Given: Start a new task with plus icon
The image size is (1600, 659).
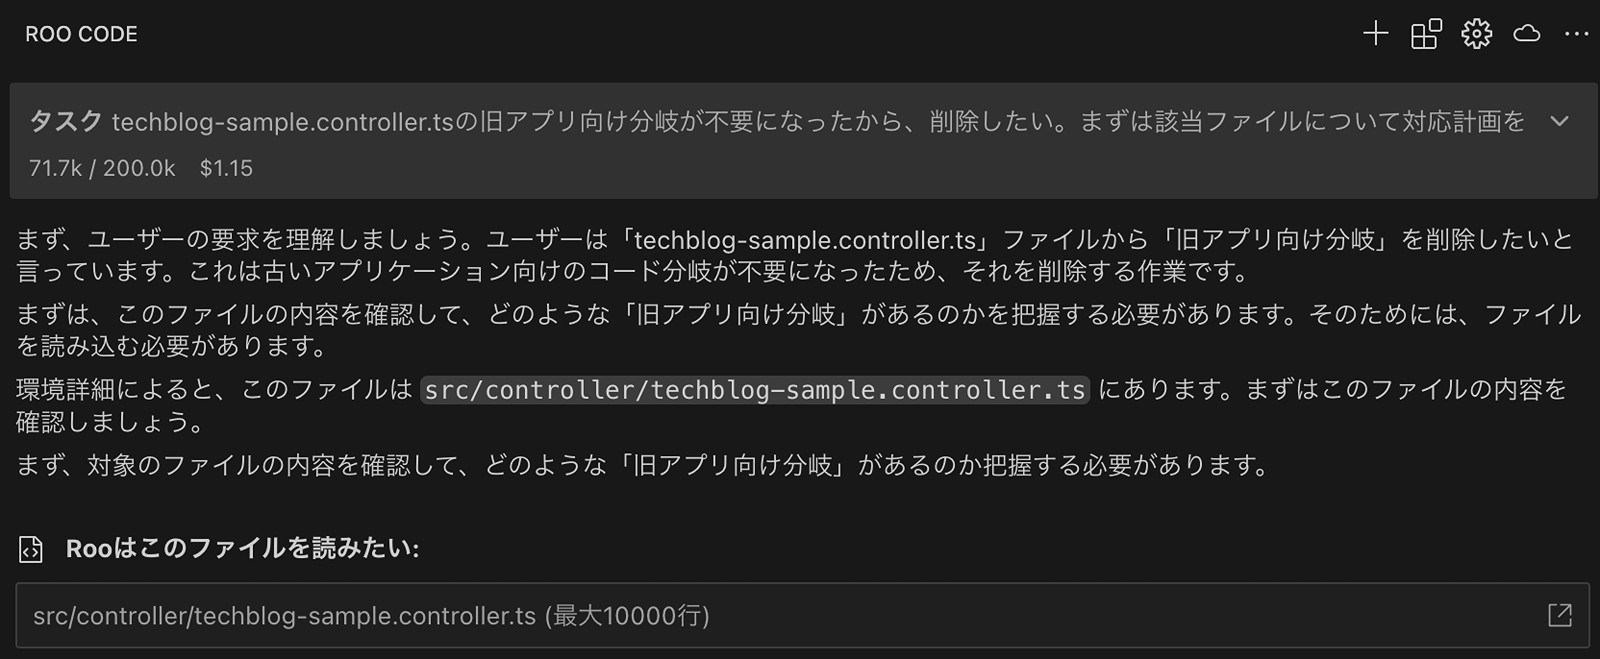Looking at the screenshot, I should 1375,34.
